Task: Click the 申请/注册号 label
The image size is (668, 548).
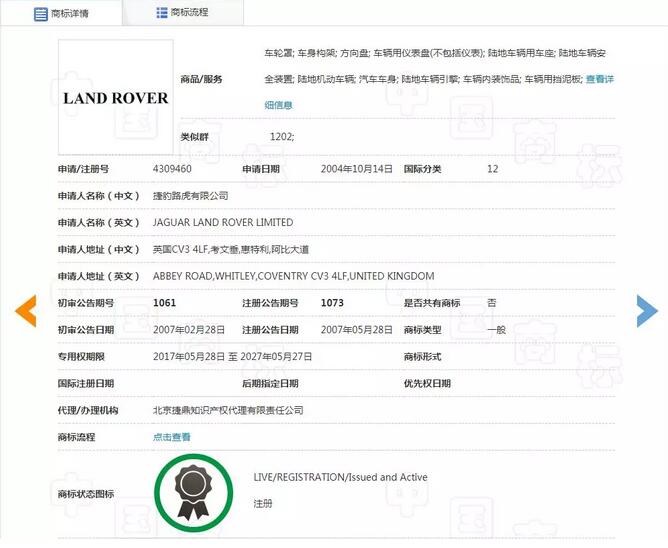Action: [x=84, y=169]
